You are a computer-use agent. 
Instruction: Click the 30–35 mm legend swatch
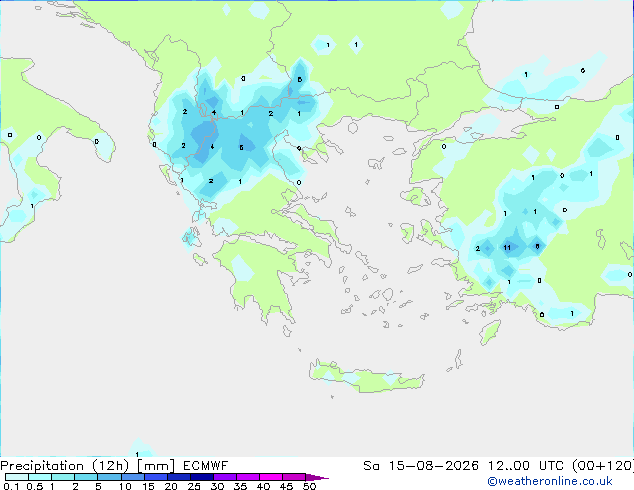tap(225, 477)
